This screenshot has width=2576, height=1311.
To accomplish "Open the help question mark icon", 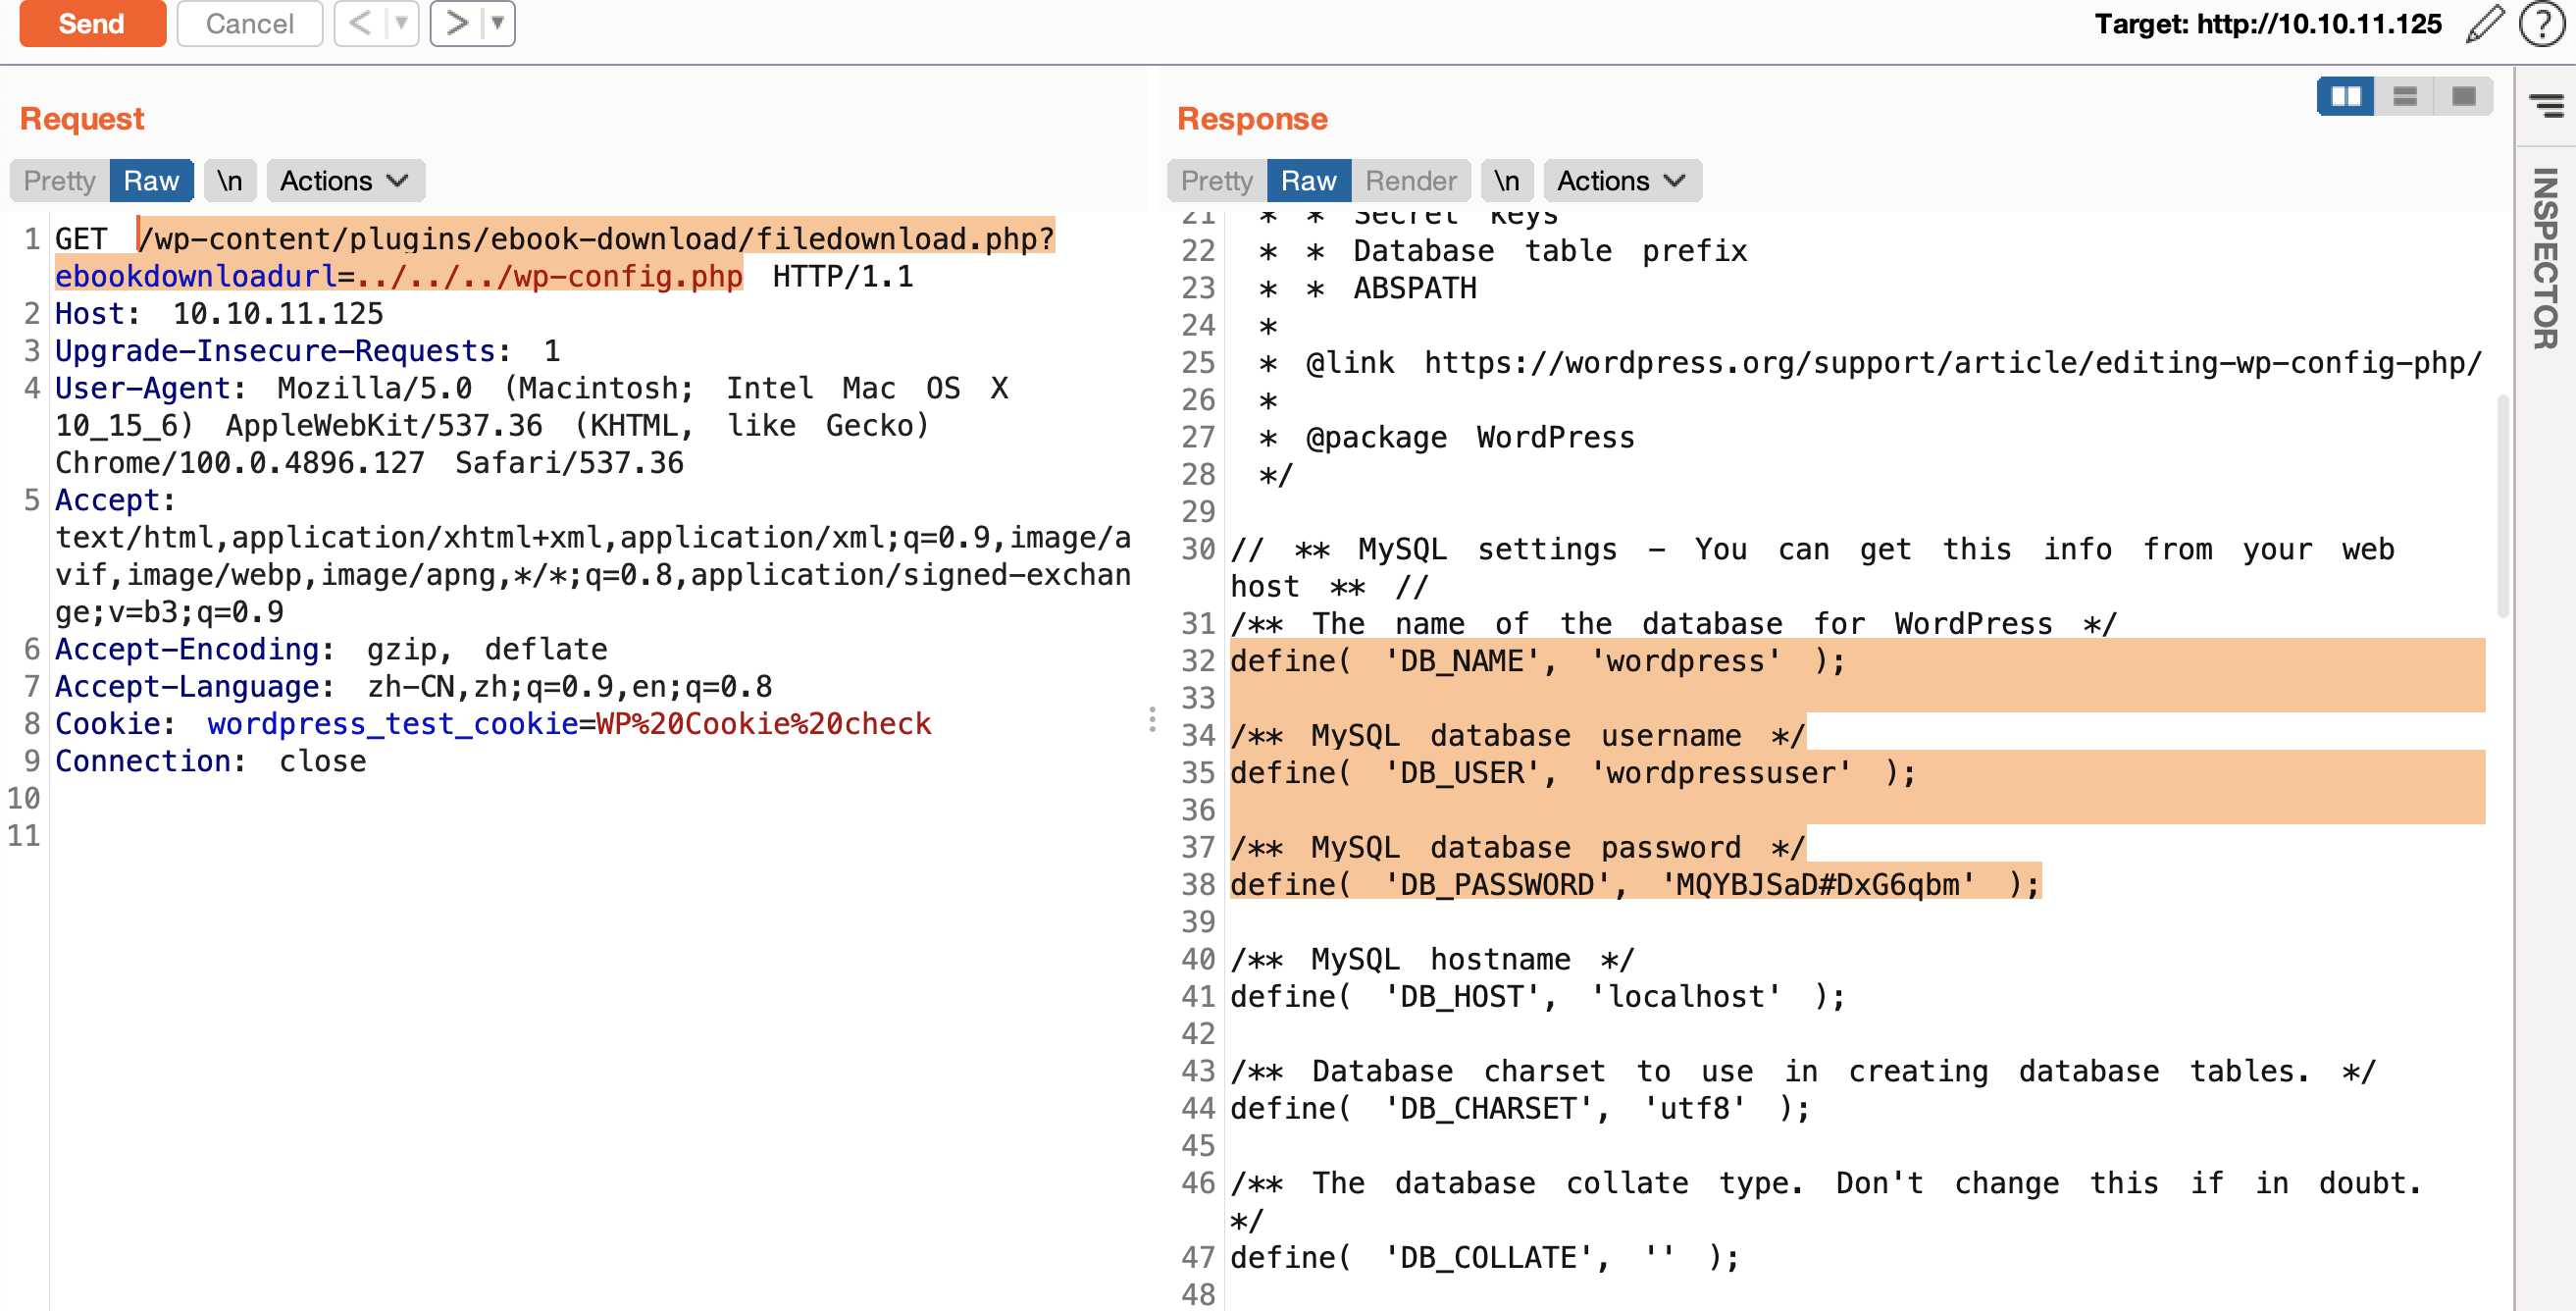I will pos(2541,24).
